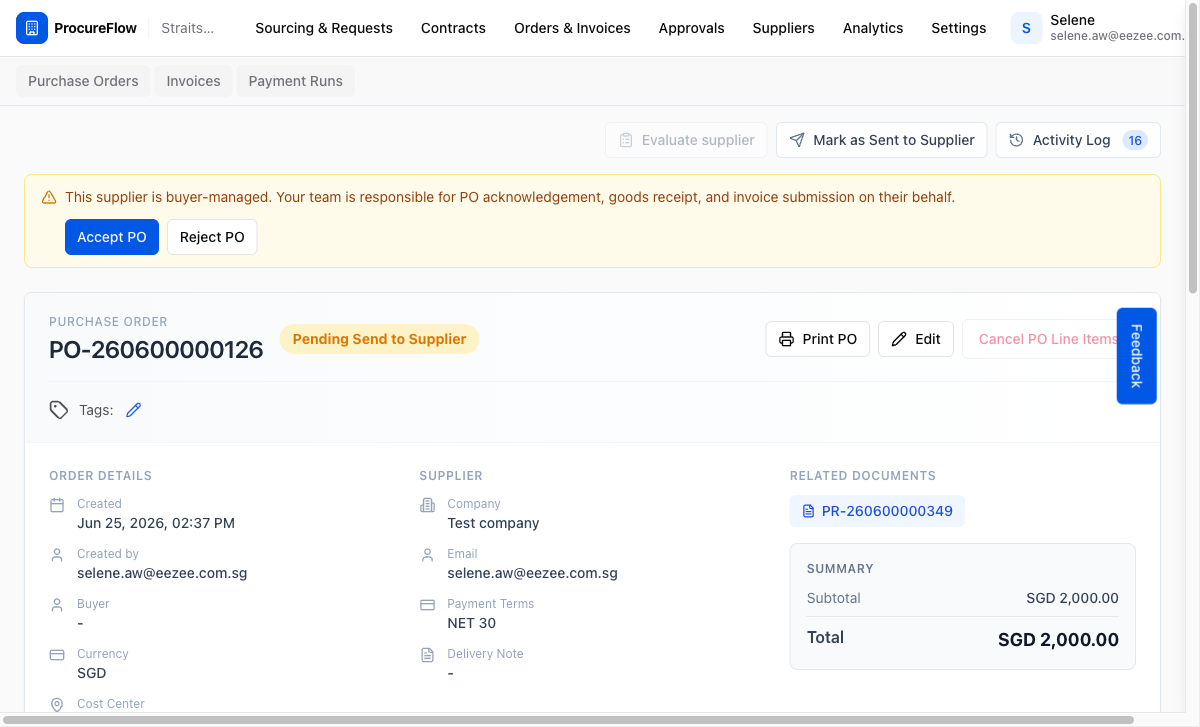
Task: Open the PR-260600000349 related document
Action: pos(877,511)
